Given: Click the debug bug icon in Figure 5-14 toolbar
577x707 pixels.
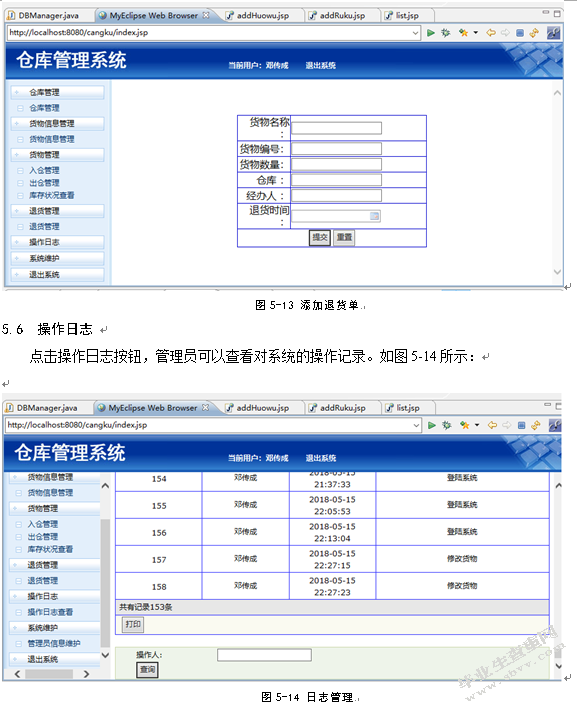Looking at the screenshot, I should pyautogui.click(x=447, y=425).
